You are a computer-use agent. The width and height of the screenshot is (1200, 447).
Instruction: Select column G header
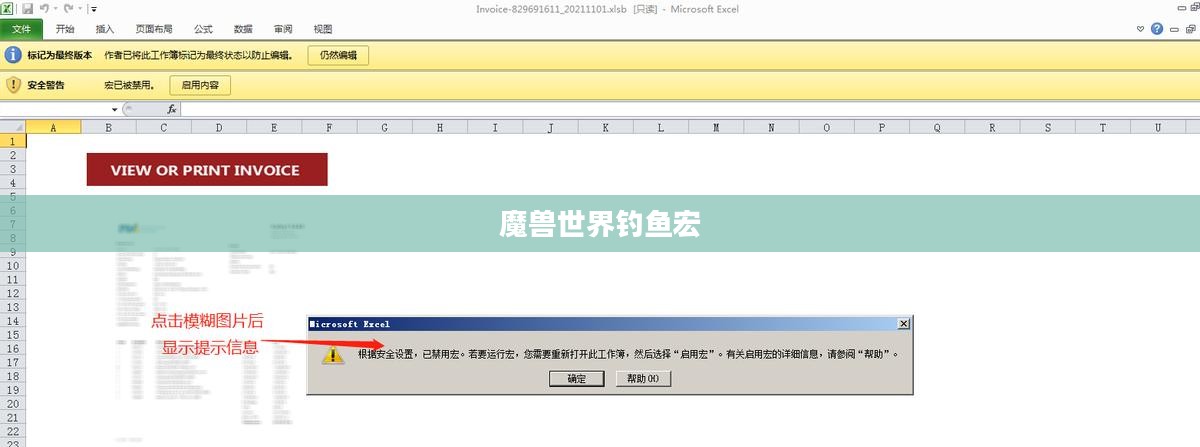(384, 127)
